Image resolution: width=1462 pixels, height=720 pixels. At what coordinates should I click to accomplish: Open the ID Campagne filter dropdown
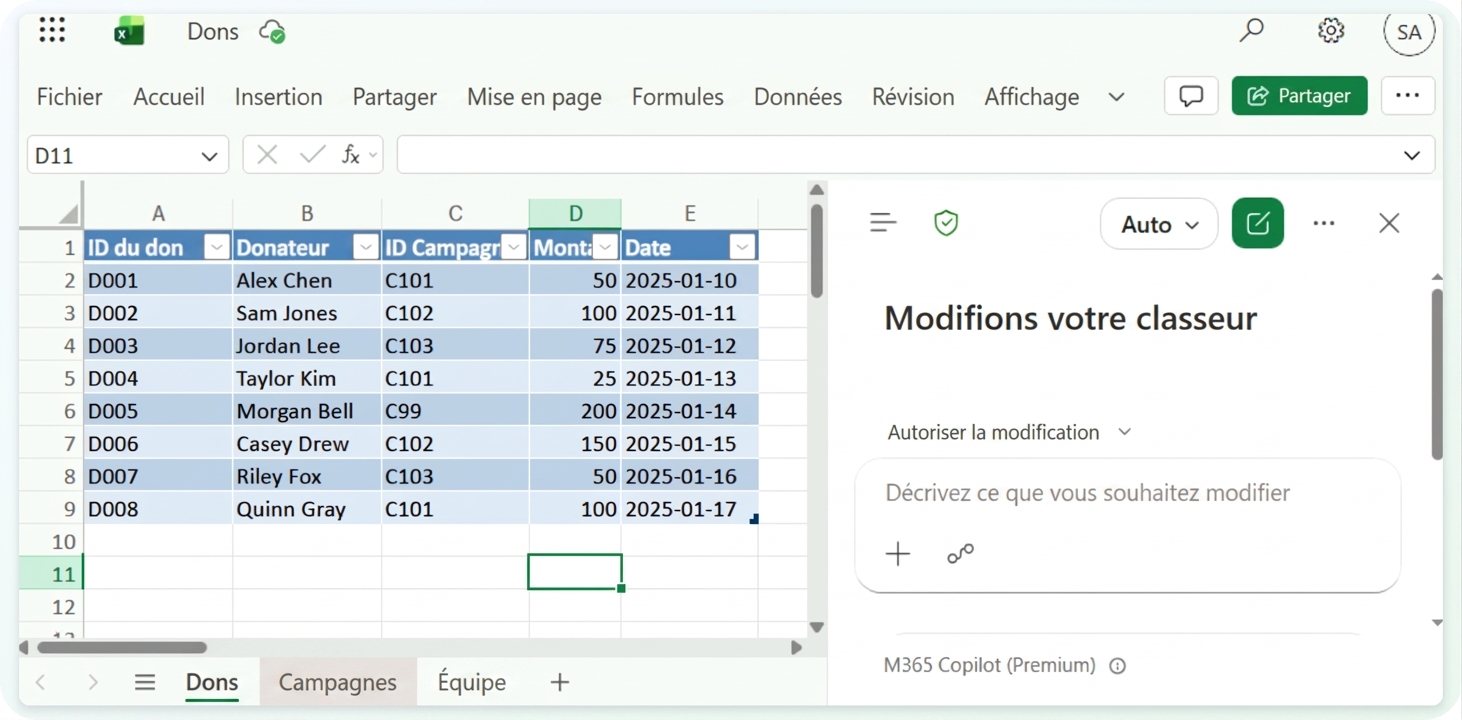pyautogui.click(x=514, y=247)
